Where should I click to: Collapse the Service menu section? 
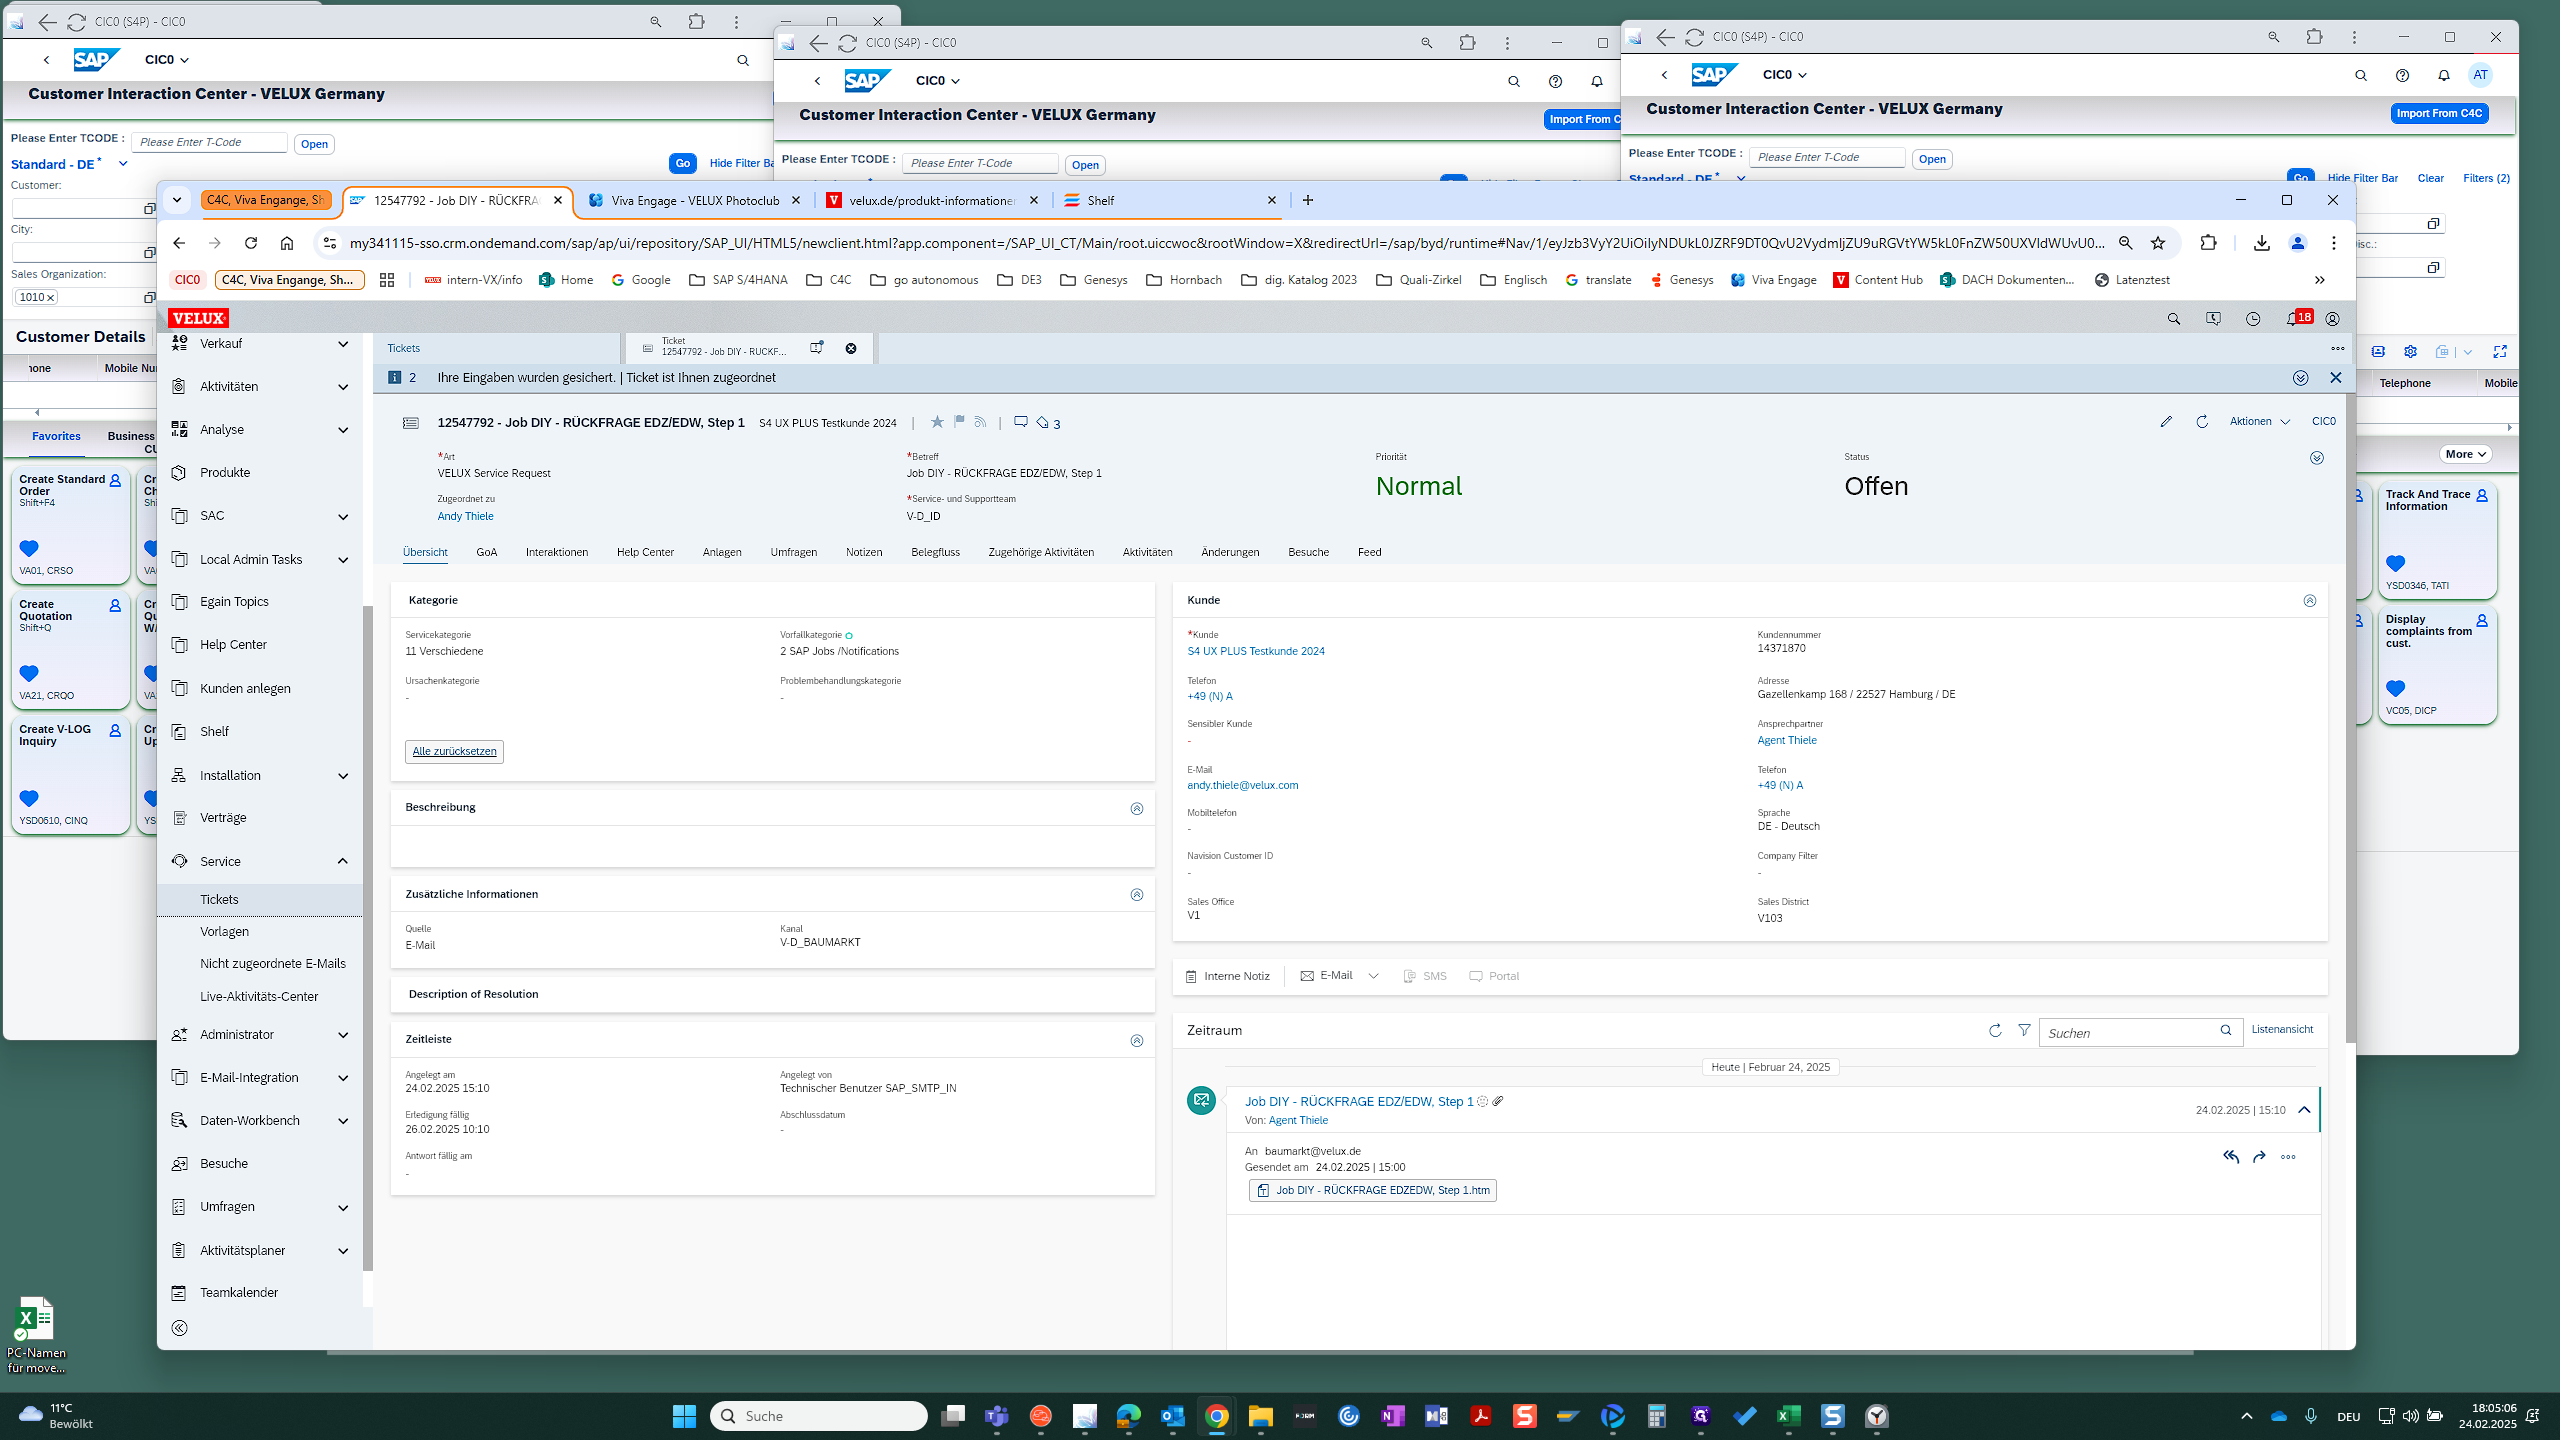pyautogui.click(x=343, y=861)
